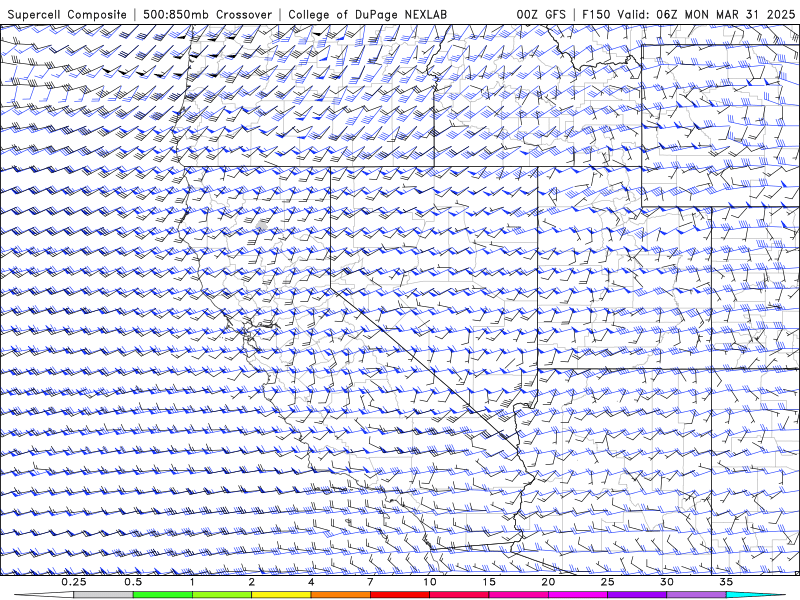Click the legend value 15

point(489,582)
